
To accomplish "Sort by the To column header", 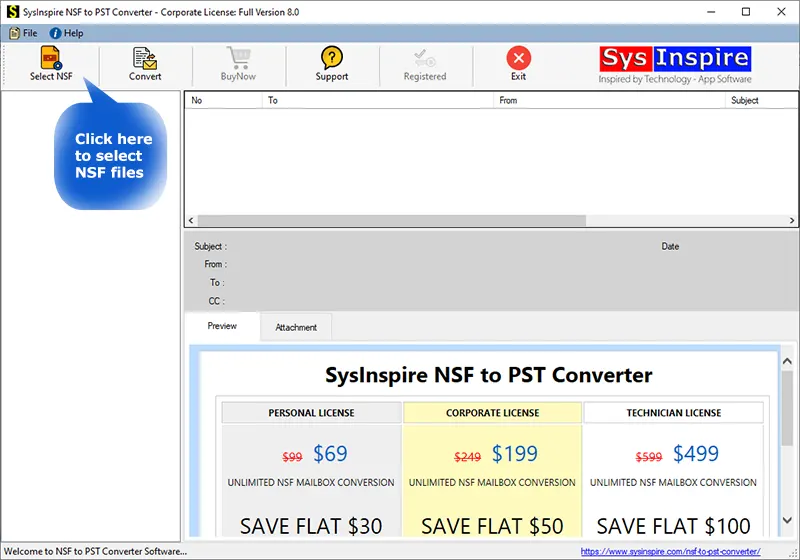I will point(378,100).
